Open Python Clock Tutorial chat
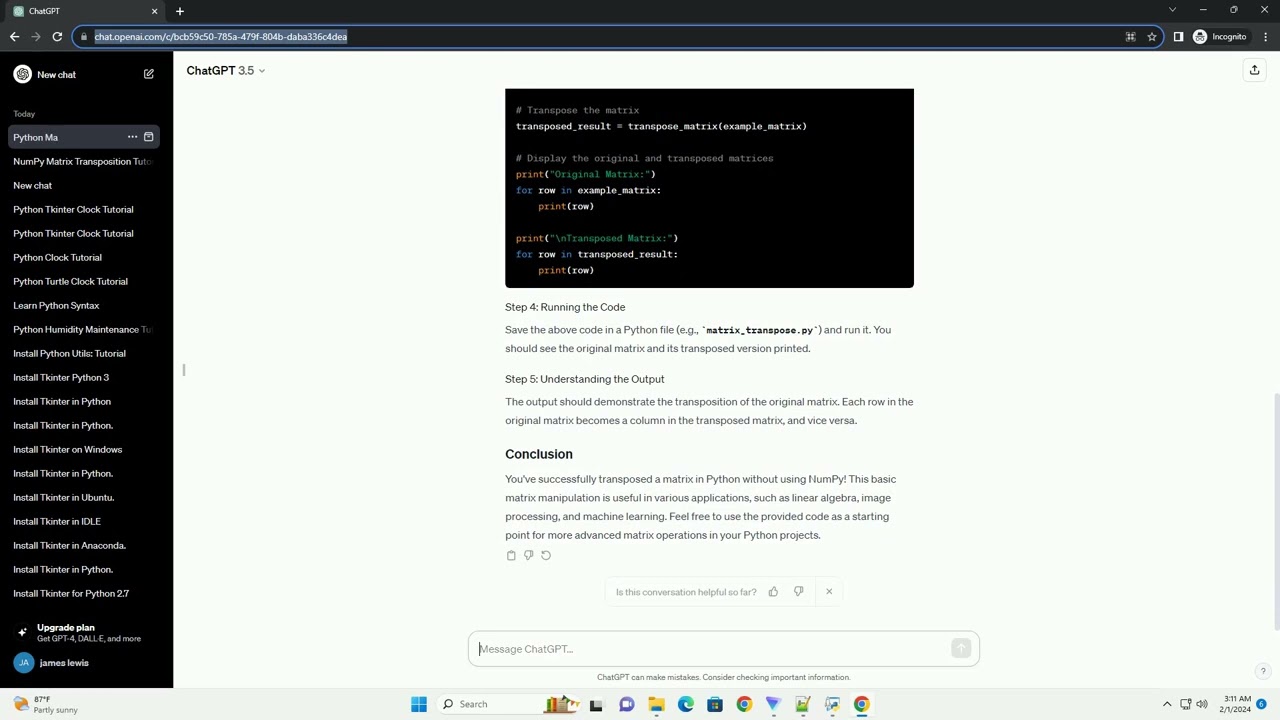The image size is (1280, 720). tap(82, 257)
